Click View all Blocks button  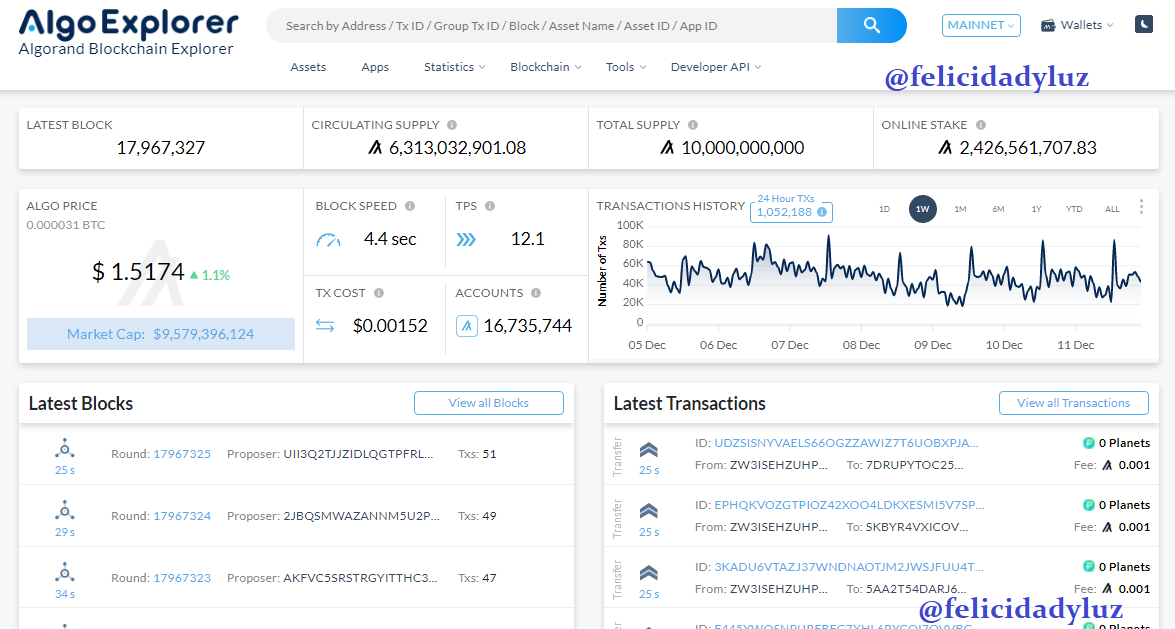pyautogui.click(x=489, y=403)
